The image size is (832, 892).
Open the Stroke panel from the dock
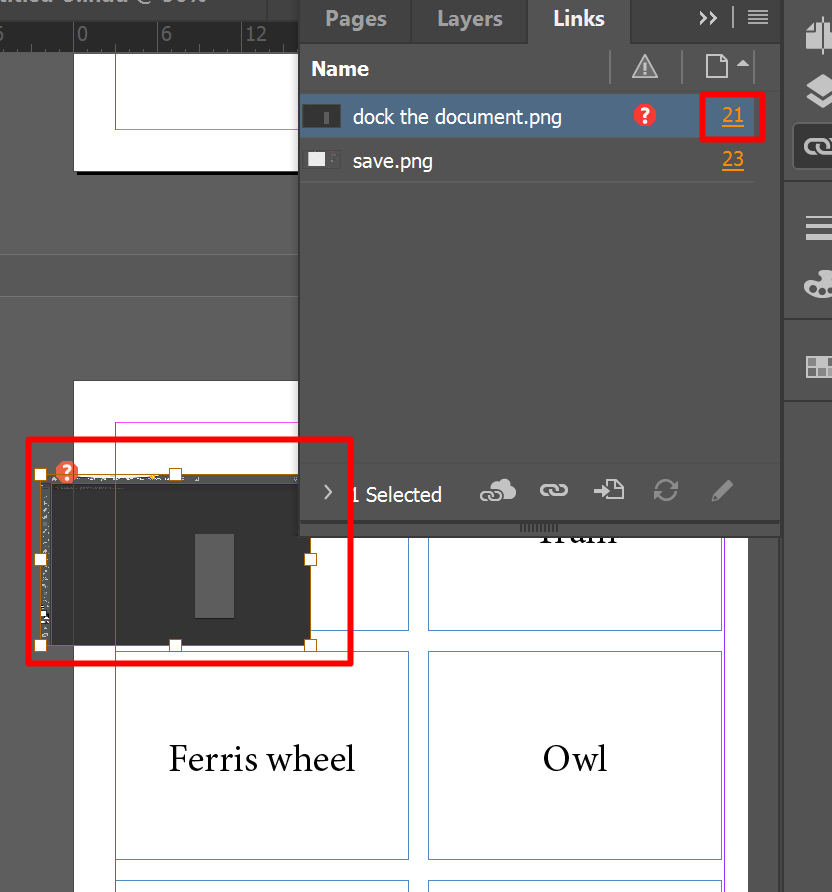(818, 227)
